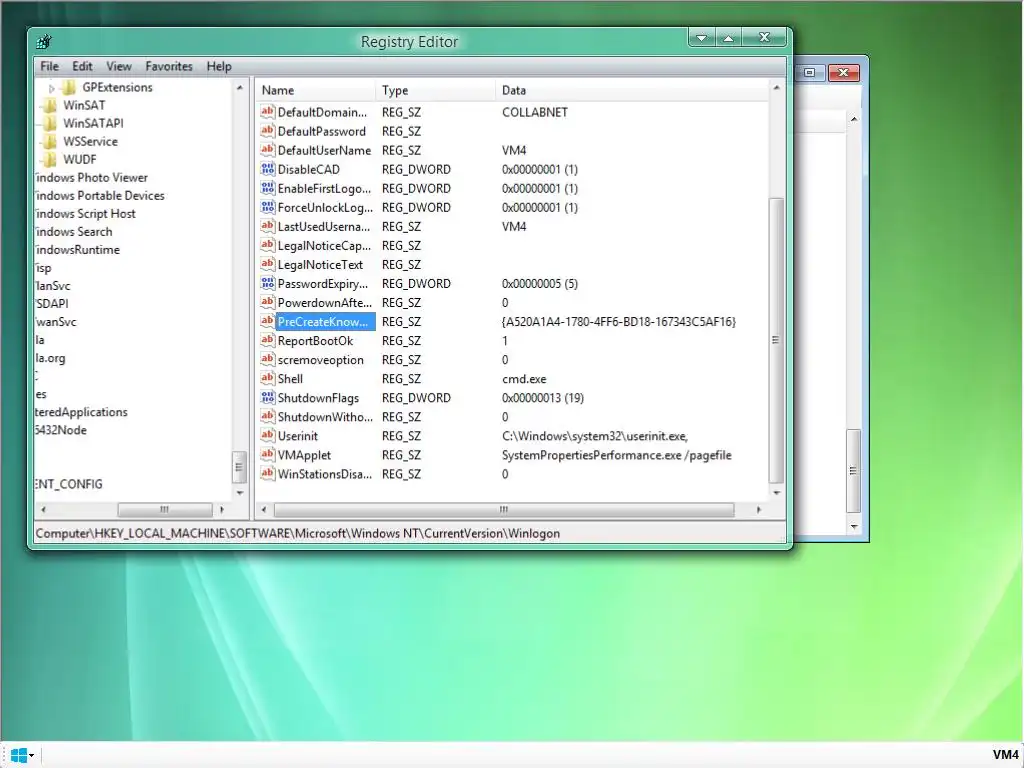Click the VMApplet string icon
The width and height of the screenshot is (1024, 768).
pyautogui.click(x=267, y=455)
